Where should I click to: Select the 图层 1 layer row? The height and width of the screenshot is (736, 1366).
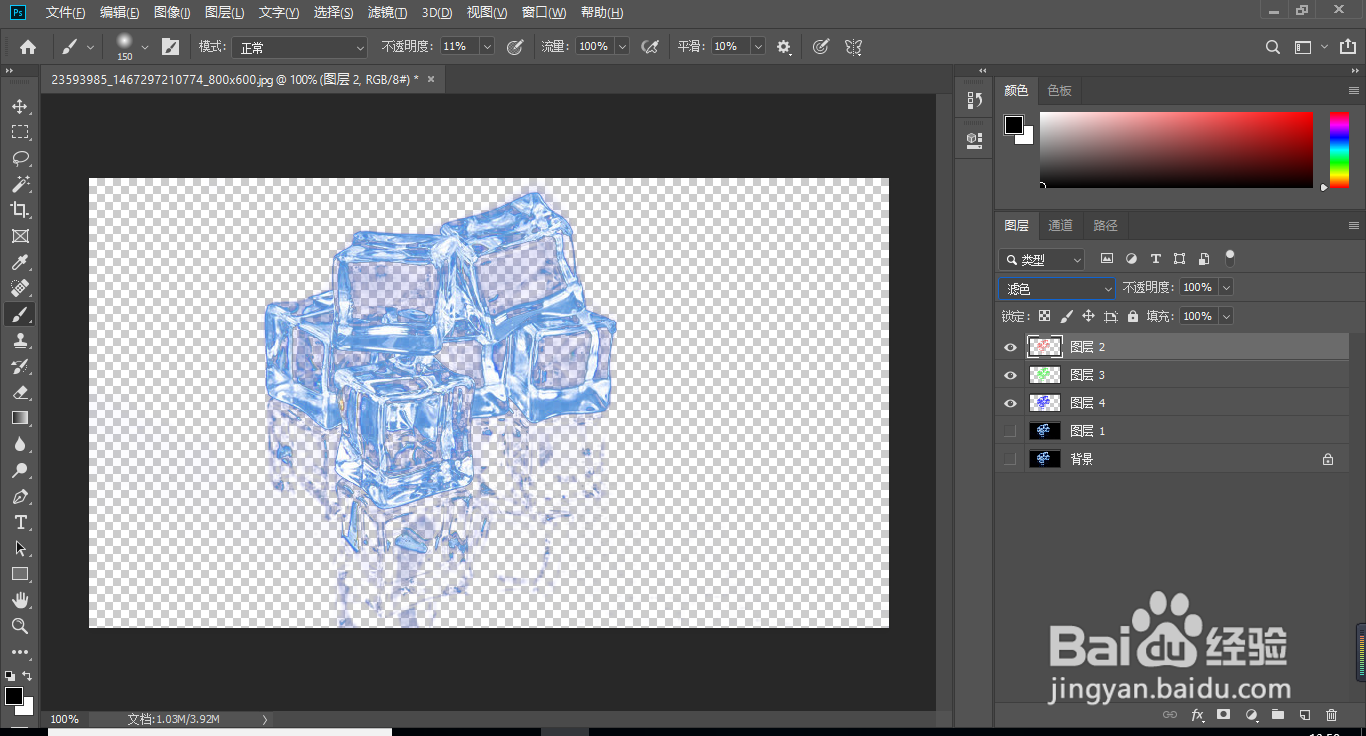pyautogui.click(x=1172, y=431)
